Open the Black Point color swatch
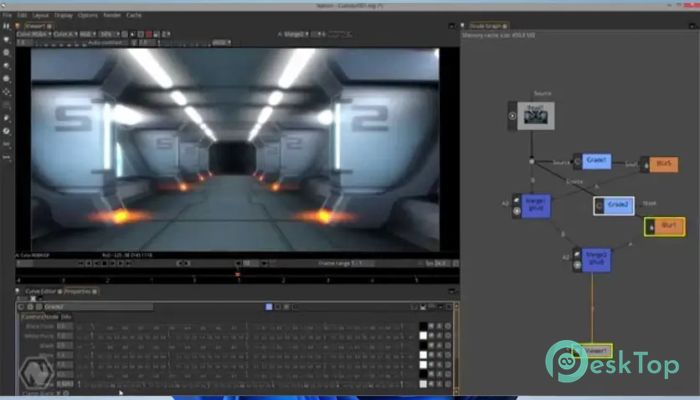 coord(423,327)
